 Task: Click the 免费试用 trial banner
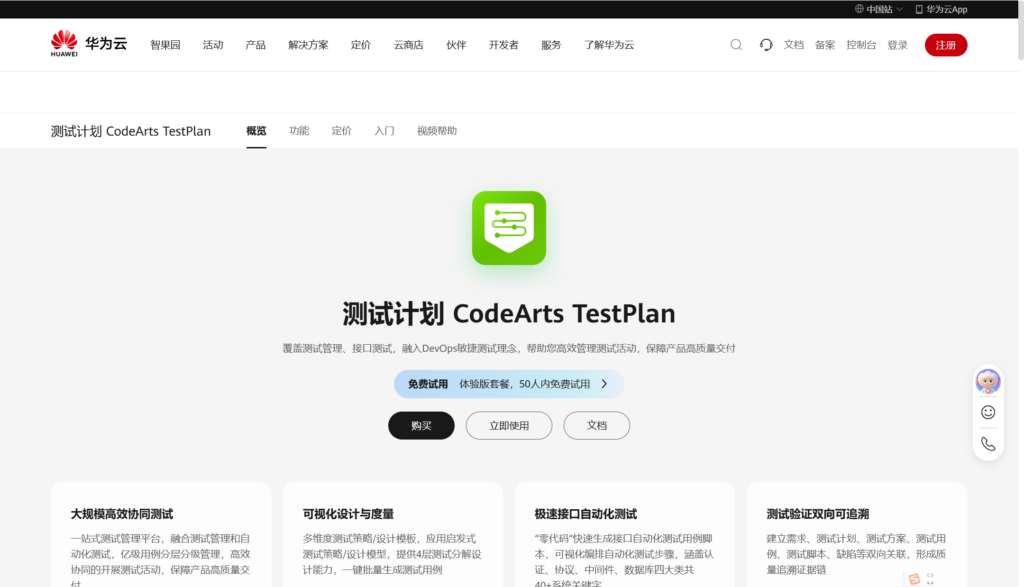509,384
